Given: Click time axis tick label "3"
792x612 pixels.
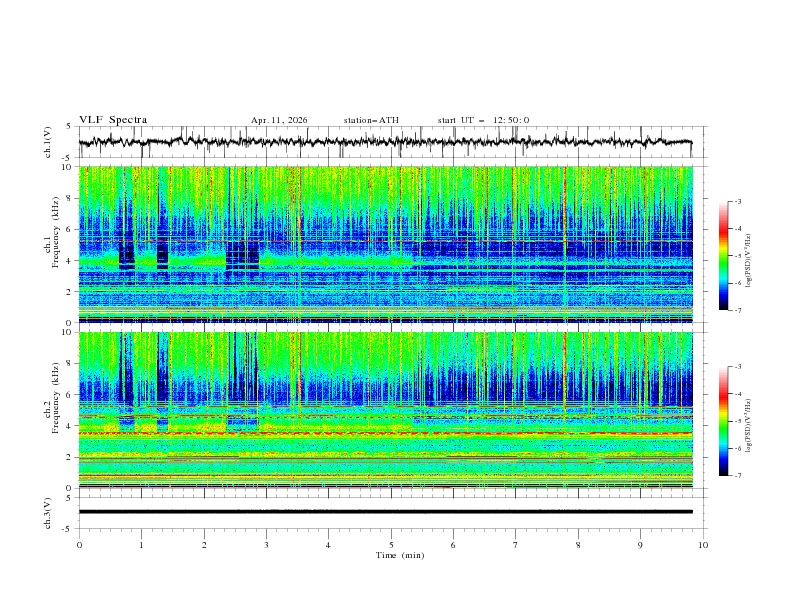Looking at the screenshot, I should (266, 545).
